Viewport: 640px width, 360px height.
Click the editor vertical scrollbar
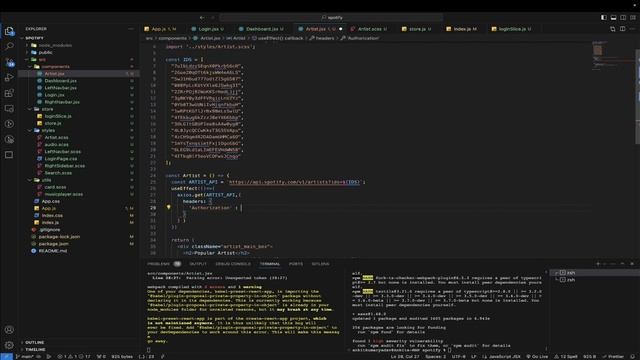tap(638, 96)
